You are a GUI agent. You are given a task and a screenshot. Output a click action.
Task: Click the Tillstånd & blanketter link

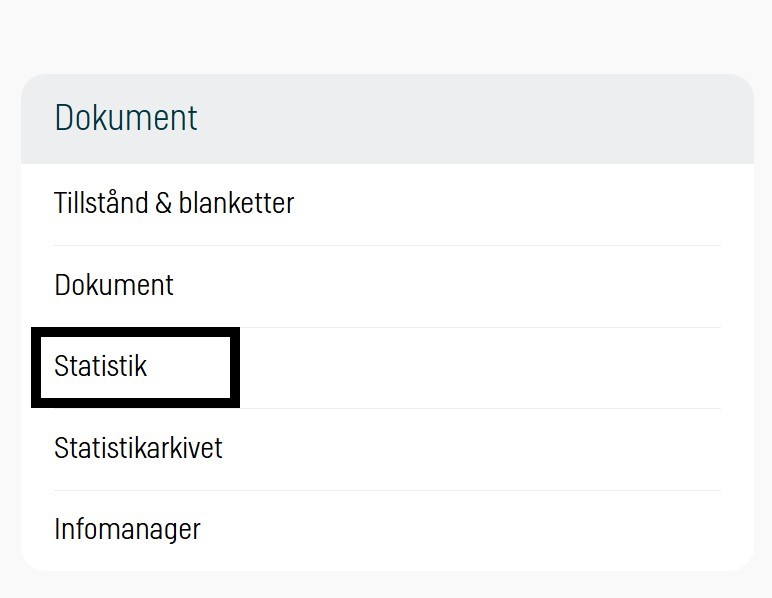pos(174,204)
